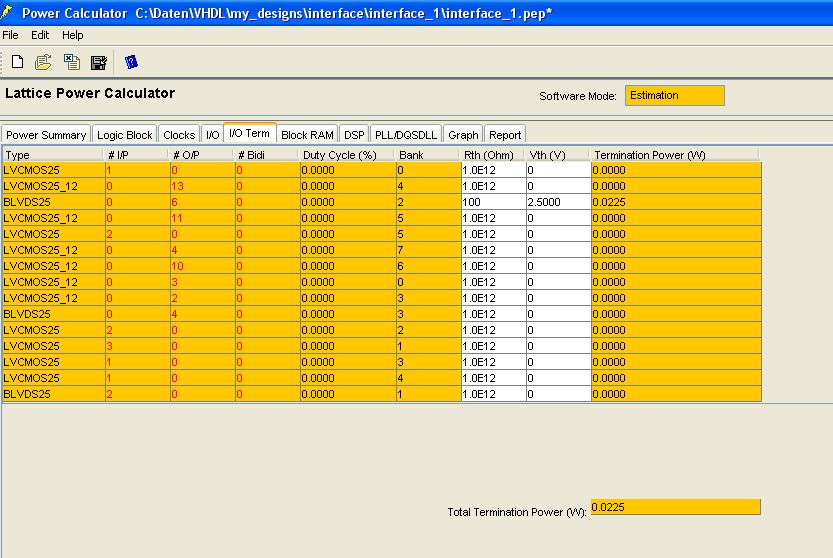
Task: Click the Bank column header
Action: 427,155
